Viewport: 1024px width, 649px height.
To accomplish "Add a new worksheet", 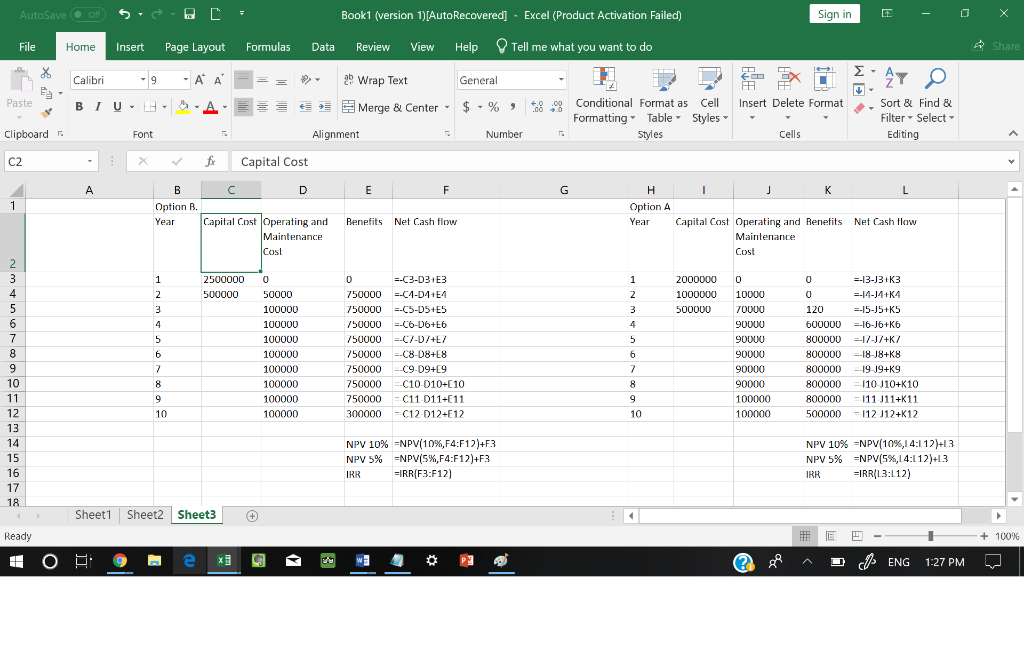I will (x=252, y=514).
